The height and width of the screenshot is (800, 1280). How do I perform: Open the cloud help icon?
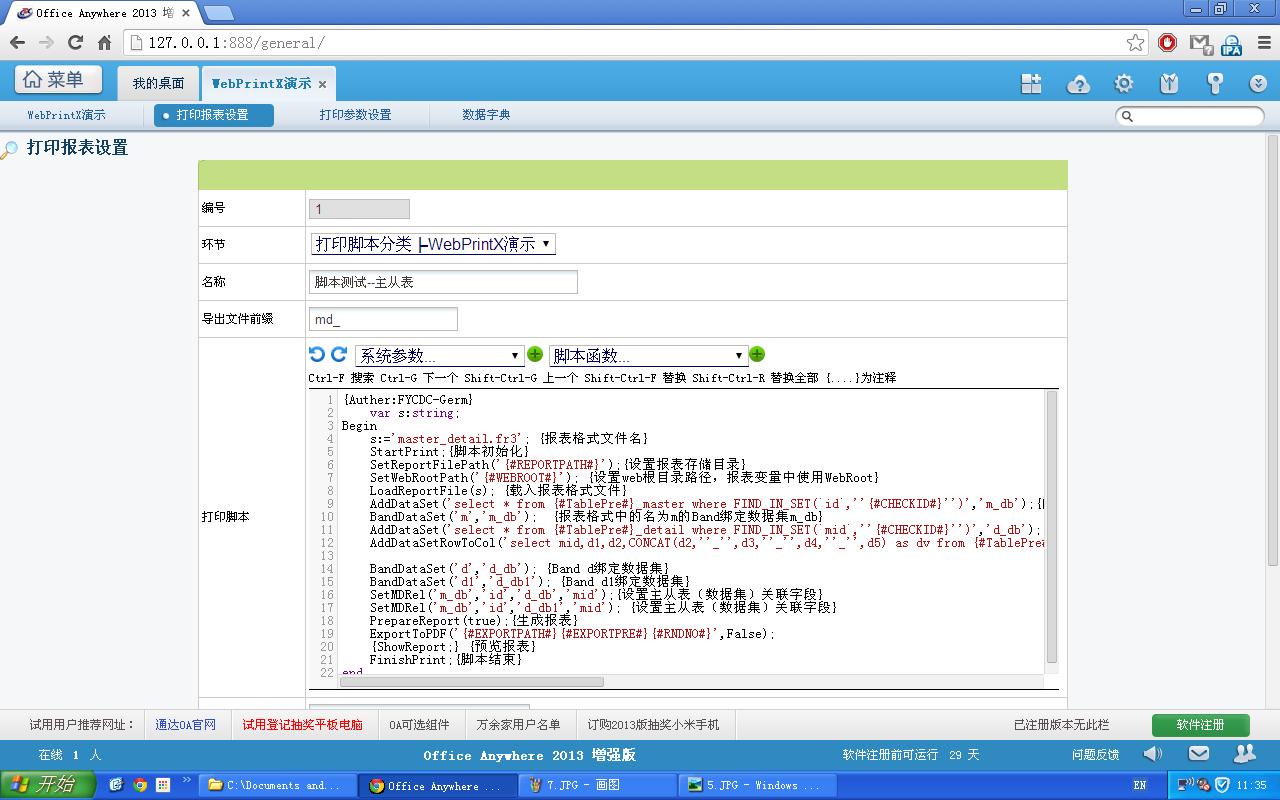coord(1078,84)
